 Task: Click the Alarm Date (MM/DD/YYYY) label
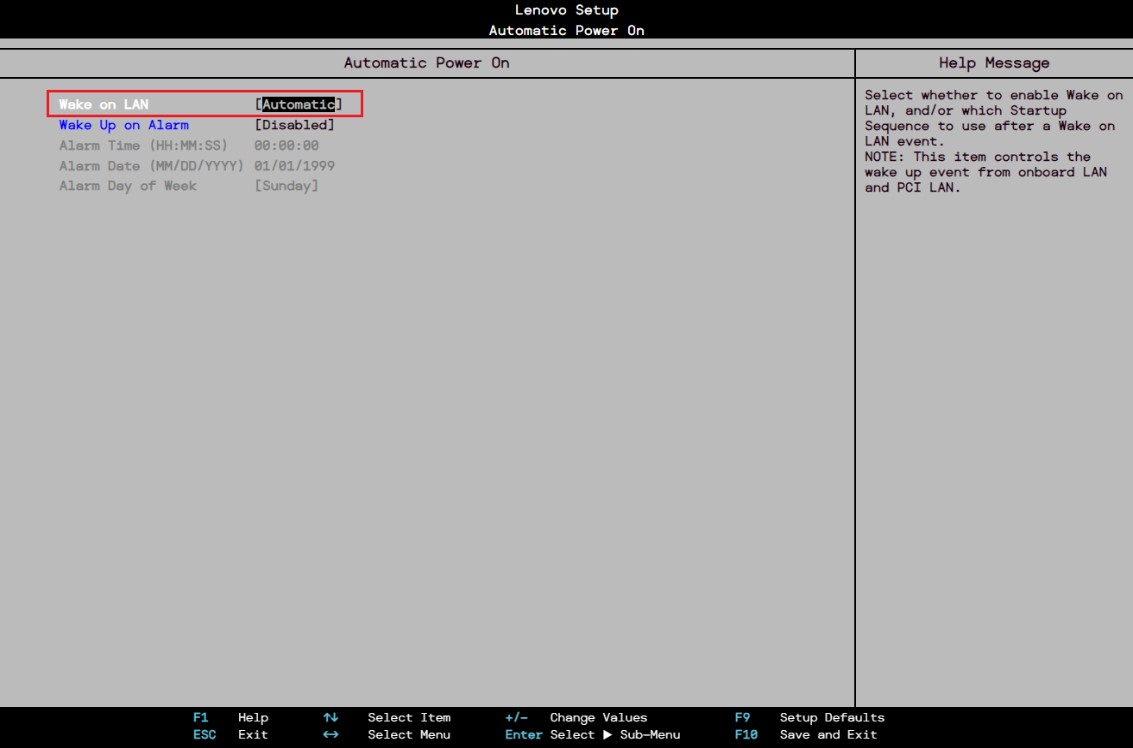click(151, 165)
